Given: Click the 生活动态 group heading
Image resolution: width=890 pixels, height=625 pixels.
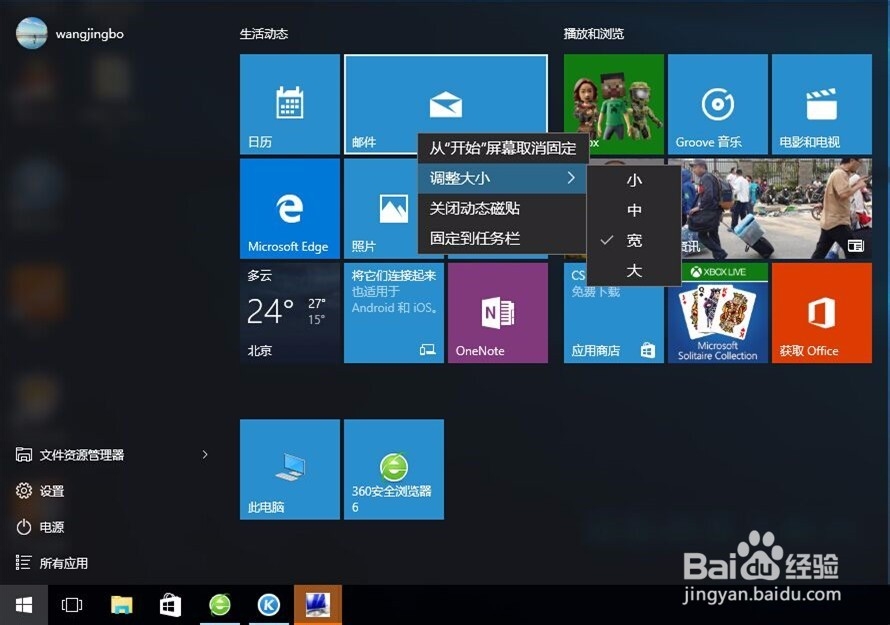Looking at the screenshot, I should click(x=264, y=34).
